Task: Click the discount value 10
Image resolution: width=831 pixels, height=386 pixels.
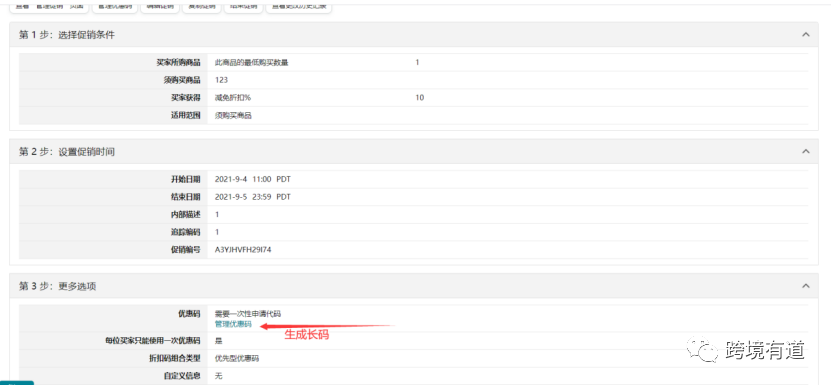Action: [x=420, y=98]
